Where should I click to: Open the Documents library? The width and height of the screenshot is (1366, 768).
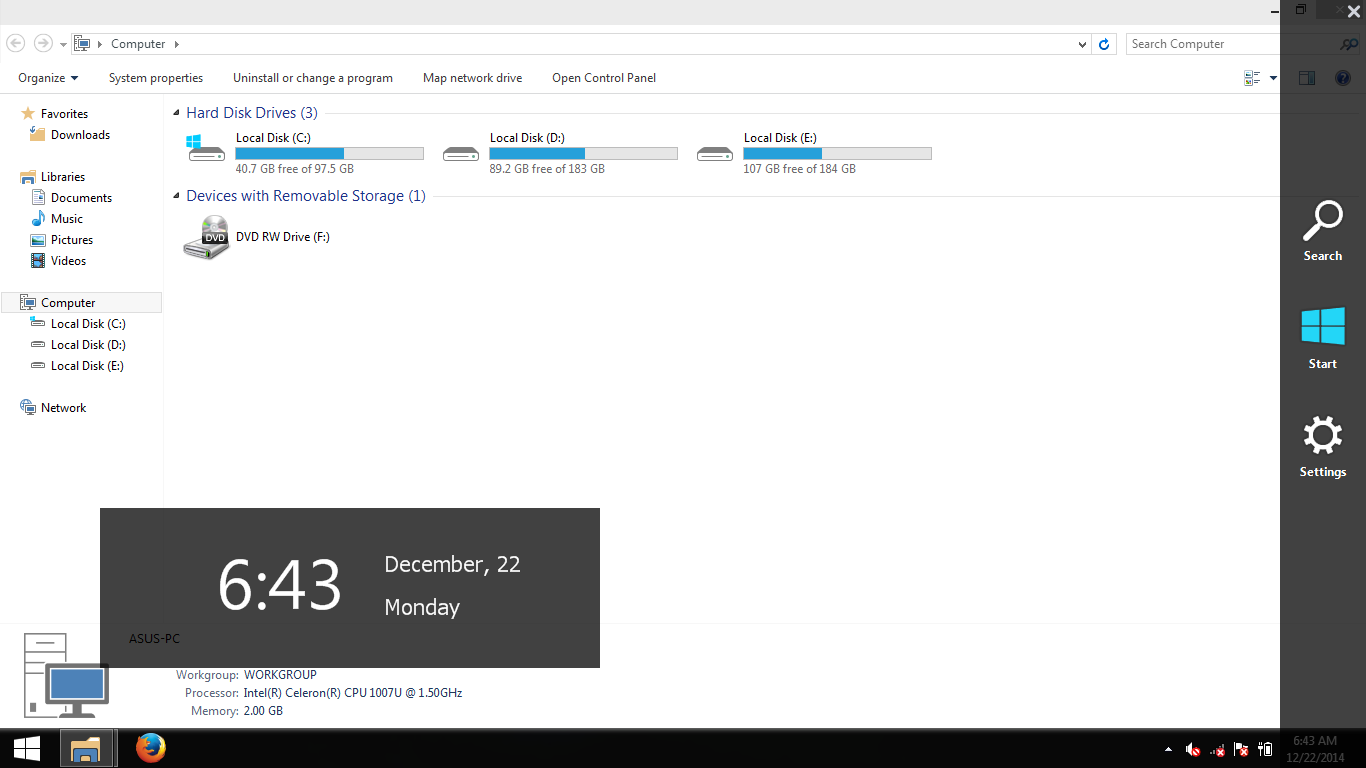[81, 198]
